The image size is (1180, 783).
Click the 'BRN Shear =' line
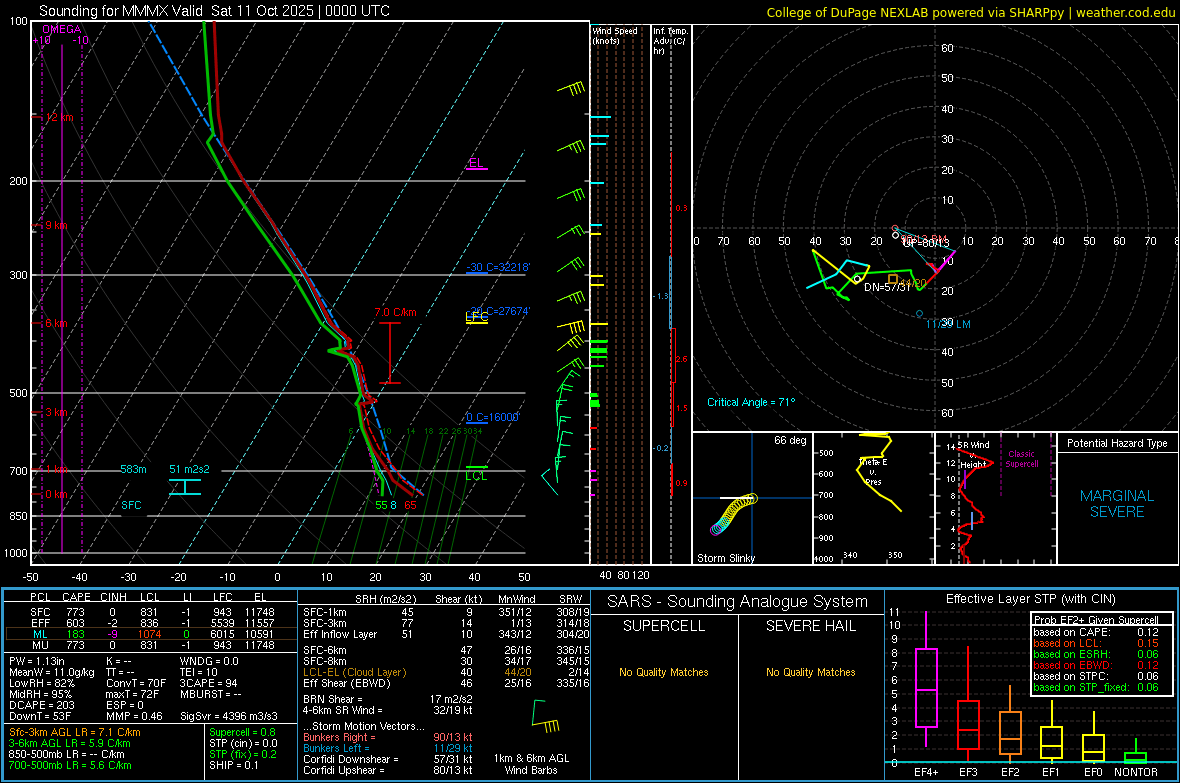point(388,699)
